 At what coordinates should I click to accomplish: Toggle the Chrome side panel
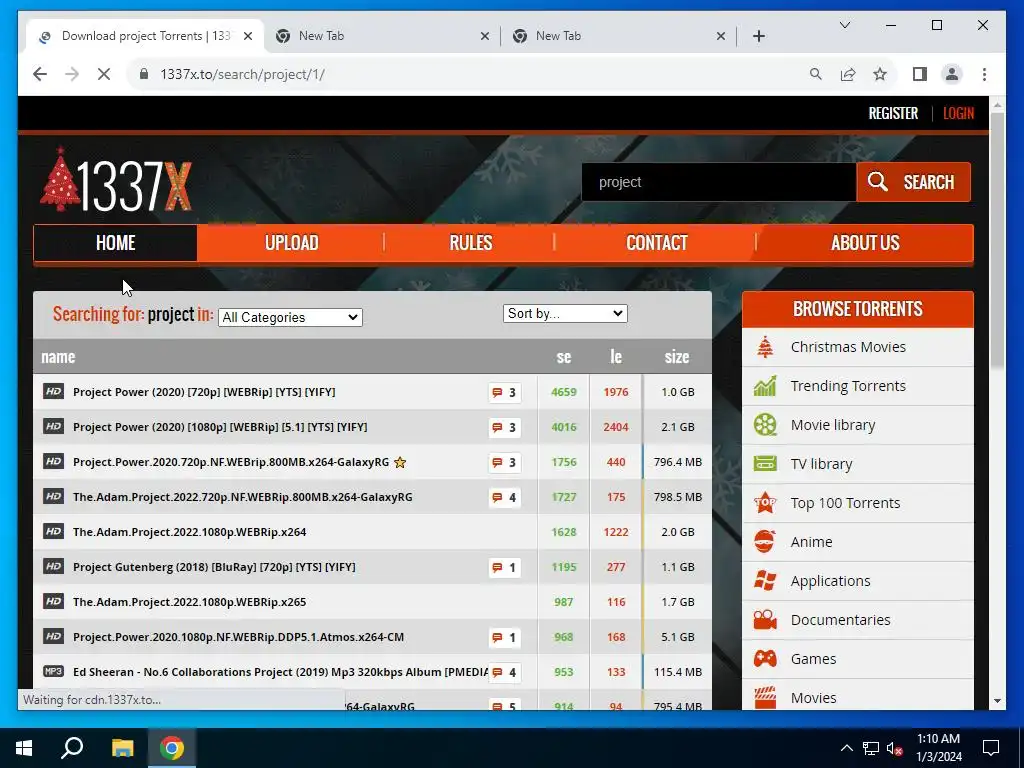tap(920, 74)
